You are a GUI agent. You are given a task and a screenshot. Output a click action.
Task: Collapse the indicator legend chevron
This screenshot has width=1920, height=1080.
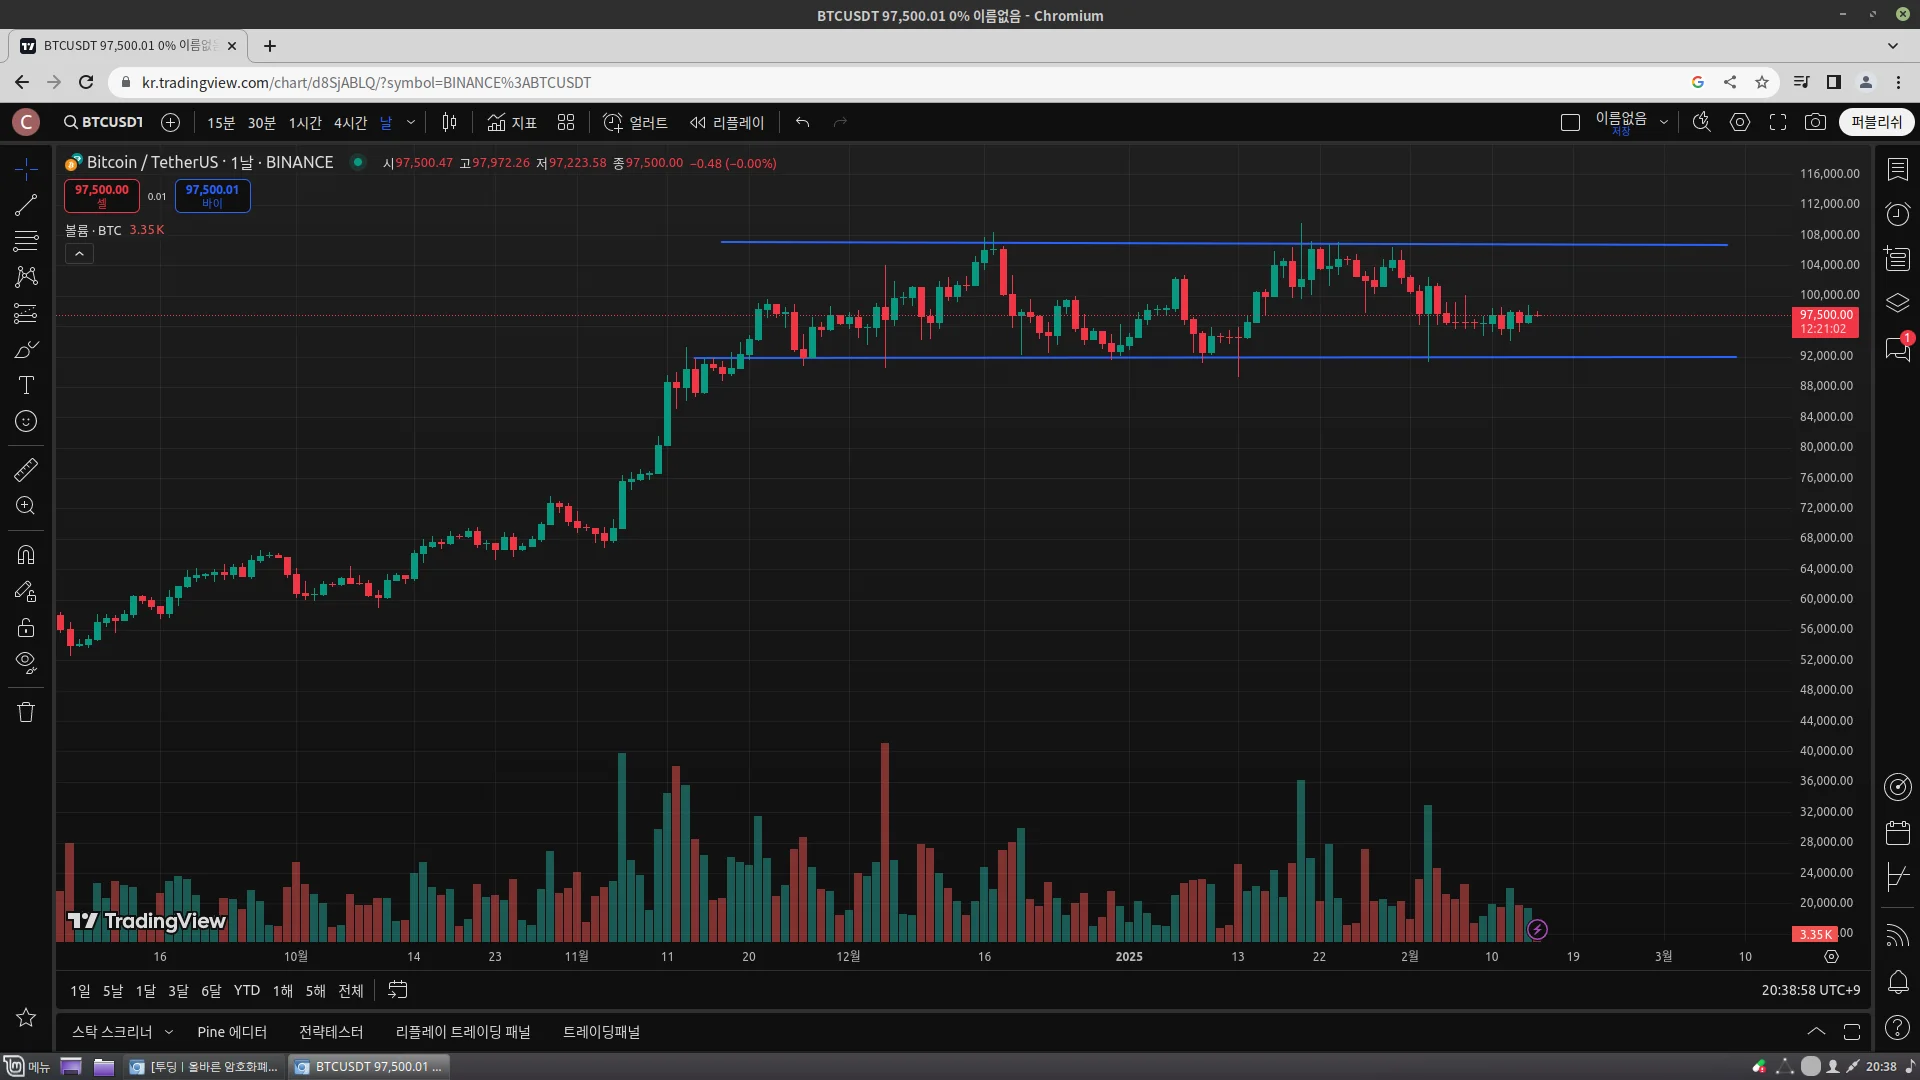(79, 254)
